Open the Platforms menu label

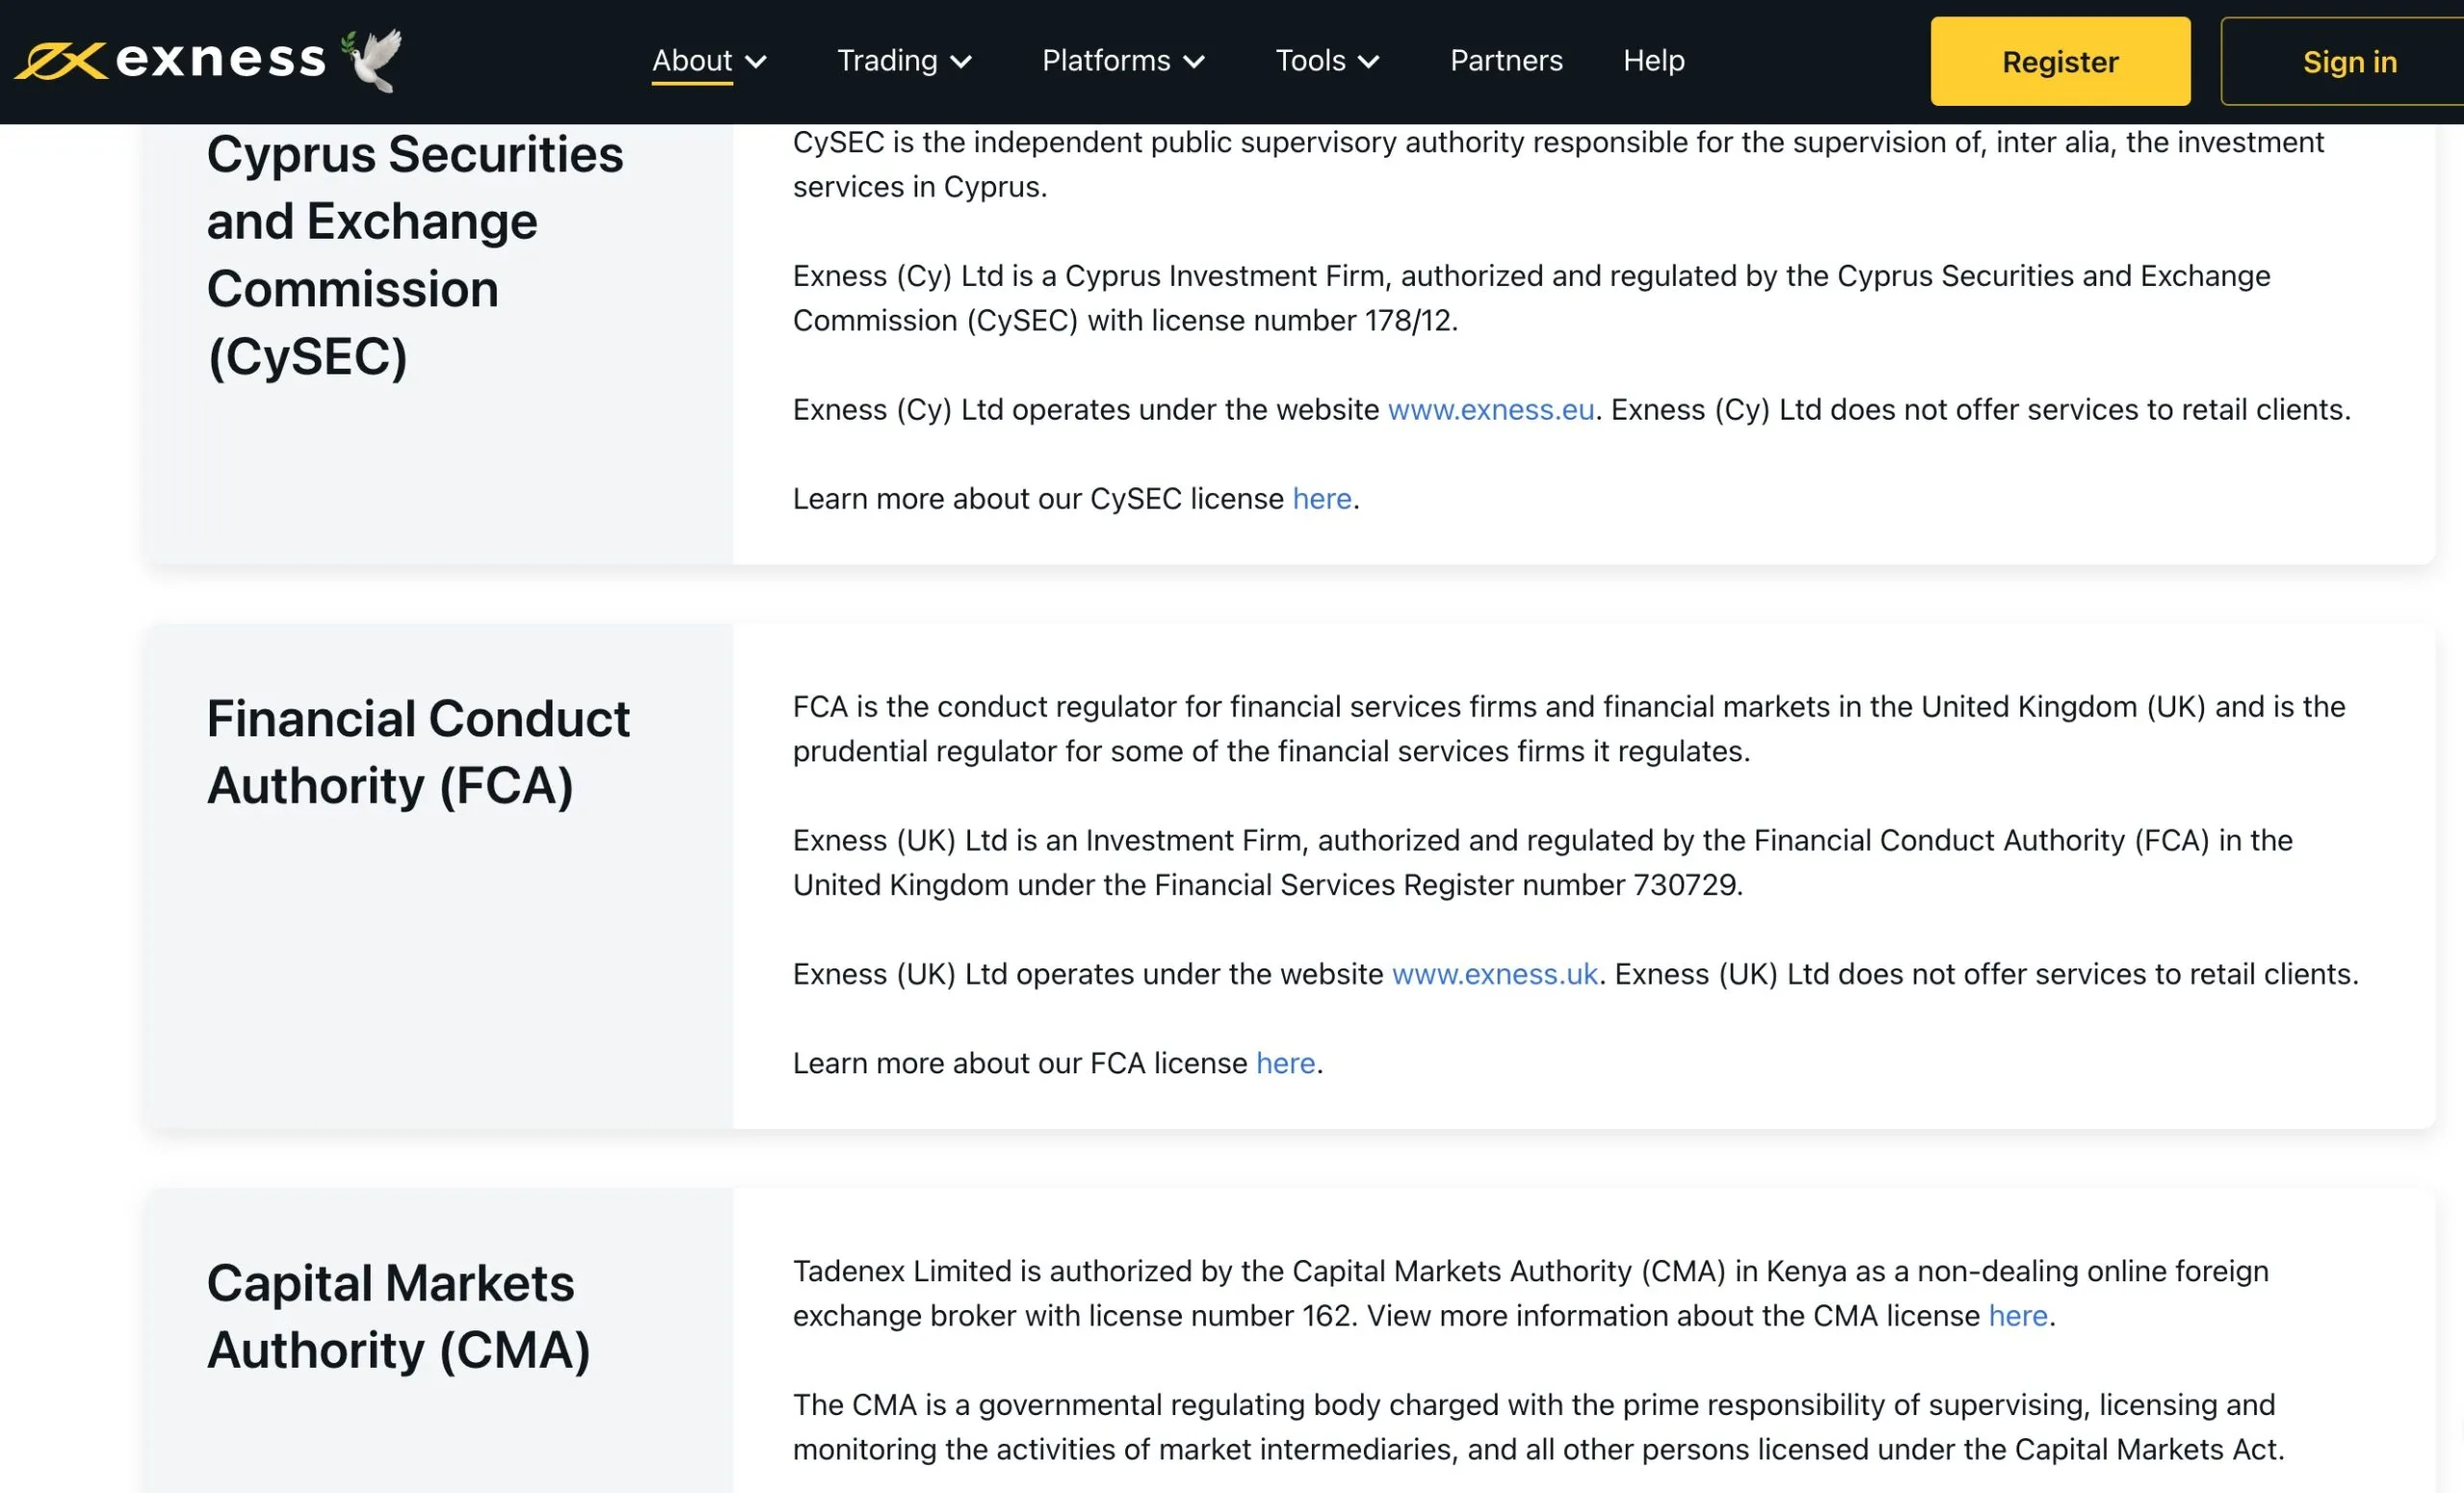point(1106,61)
